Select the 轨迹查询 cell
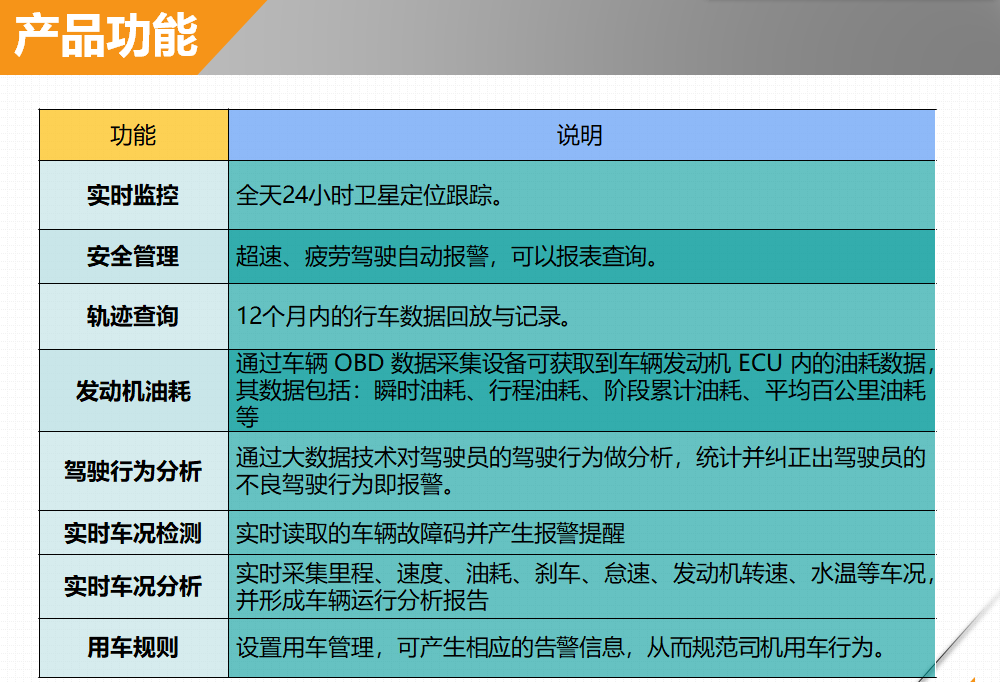 pyautogui.click(x=134, y=316)
